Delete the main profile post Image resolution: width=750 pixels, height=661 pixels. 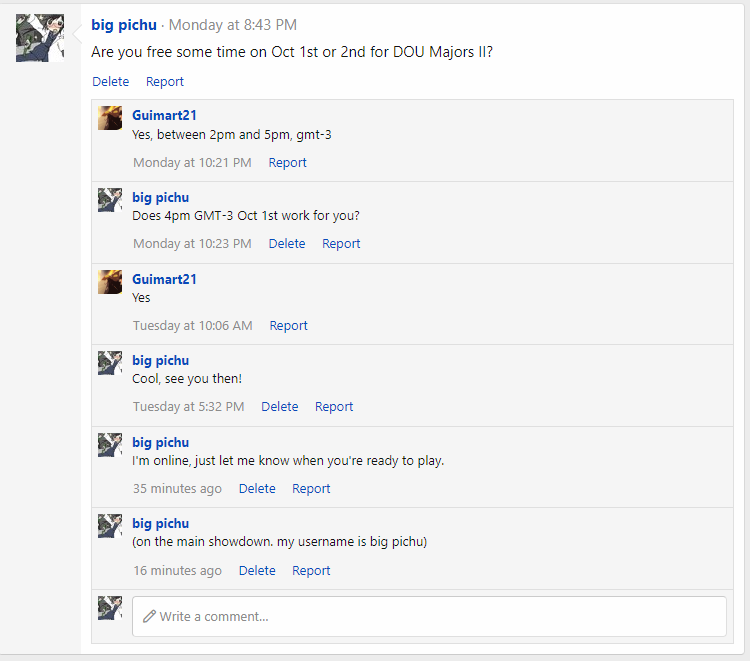(x=111, y=82)
